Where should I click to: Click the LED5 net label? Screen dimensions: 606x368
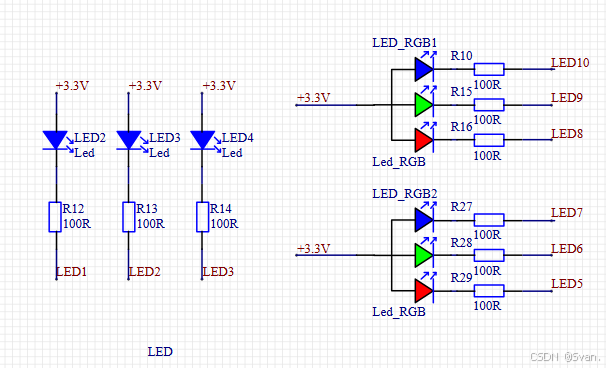[567, 284]
